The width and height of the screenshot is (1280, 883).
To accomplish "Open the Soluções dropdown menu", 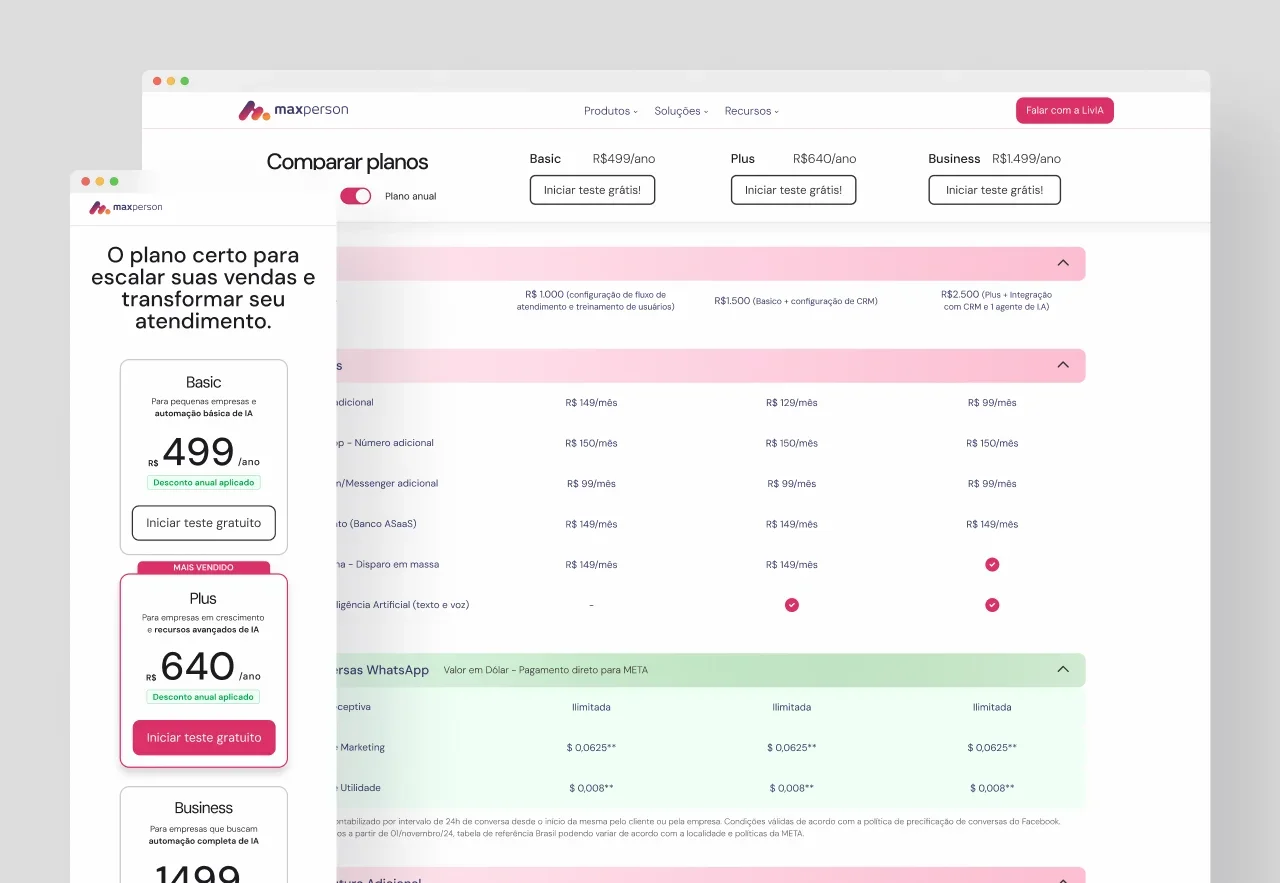I will click(x=681, y=111).
